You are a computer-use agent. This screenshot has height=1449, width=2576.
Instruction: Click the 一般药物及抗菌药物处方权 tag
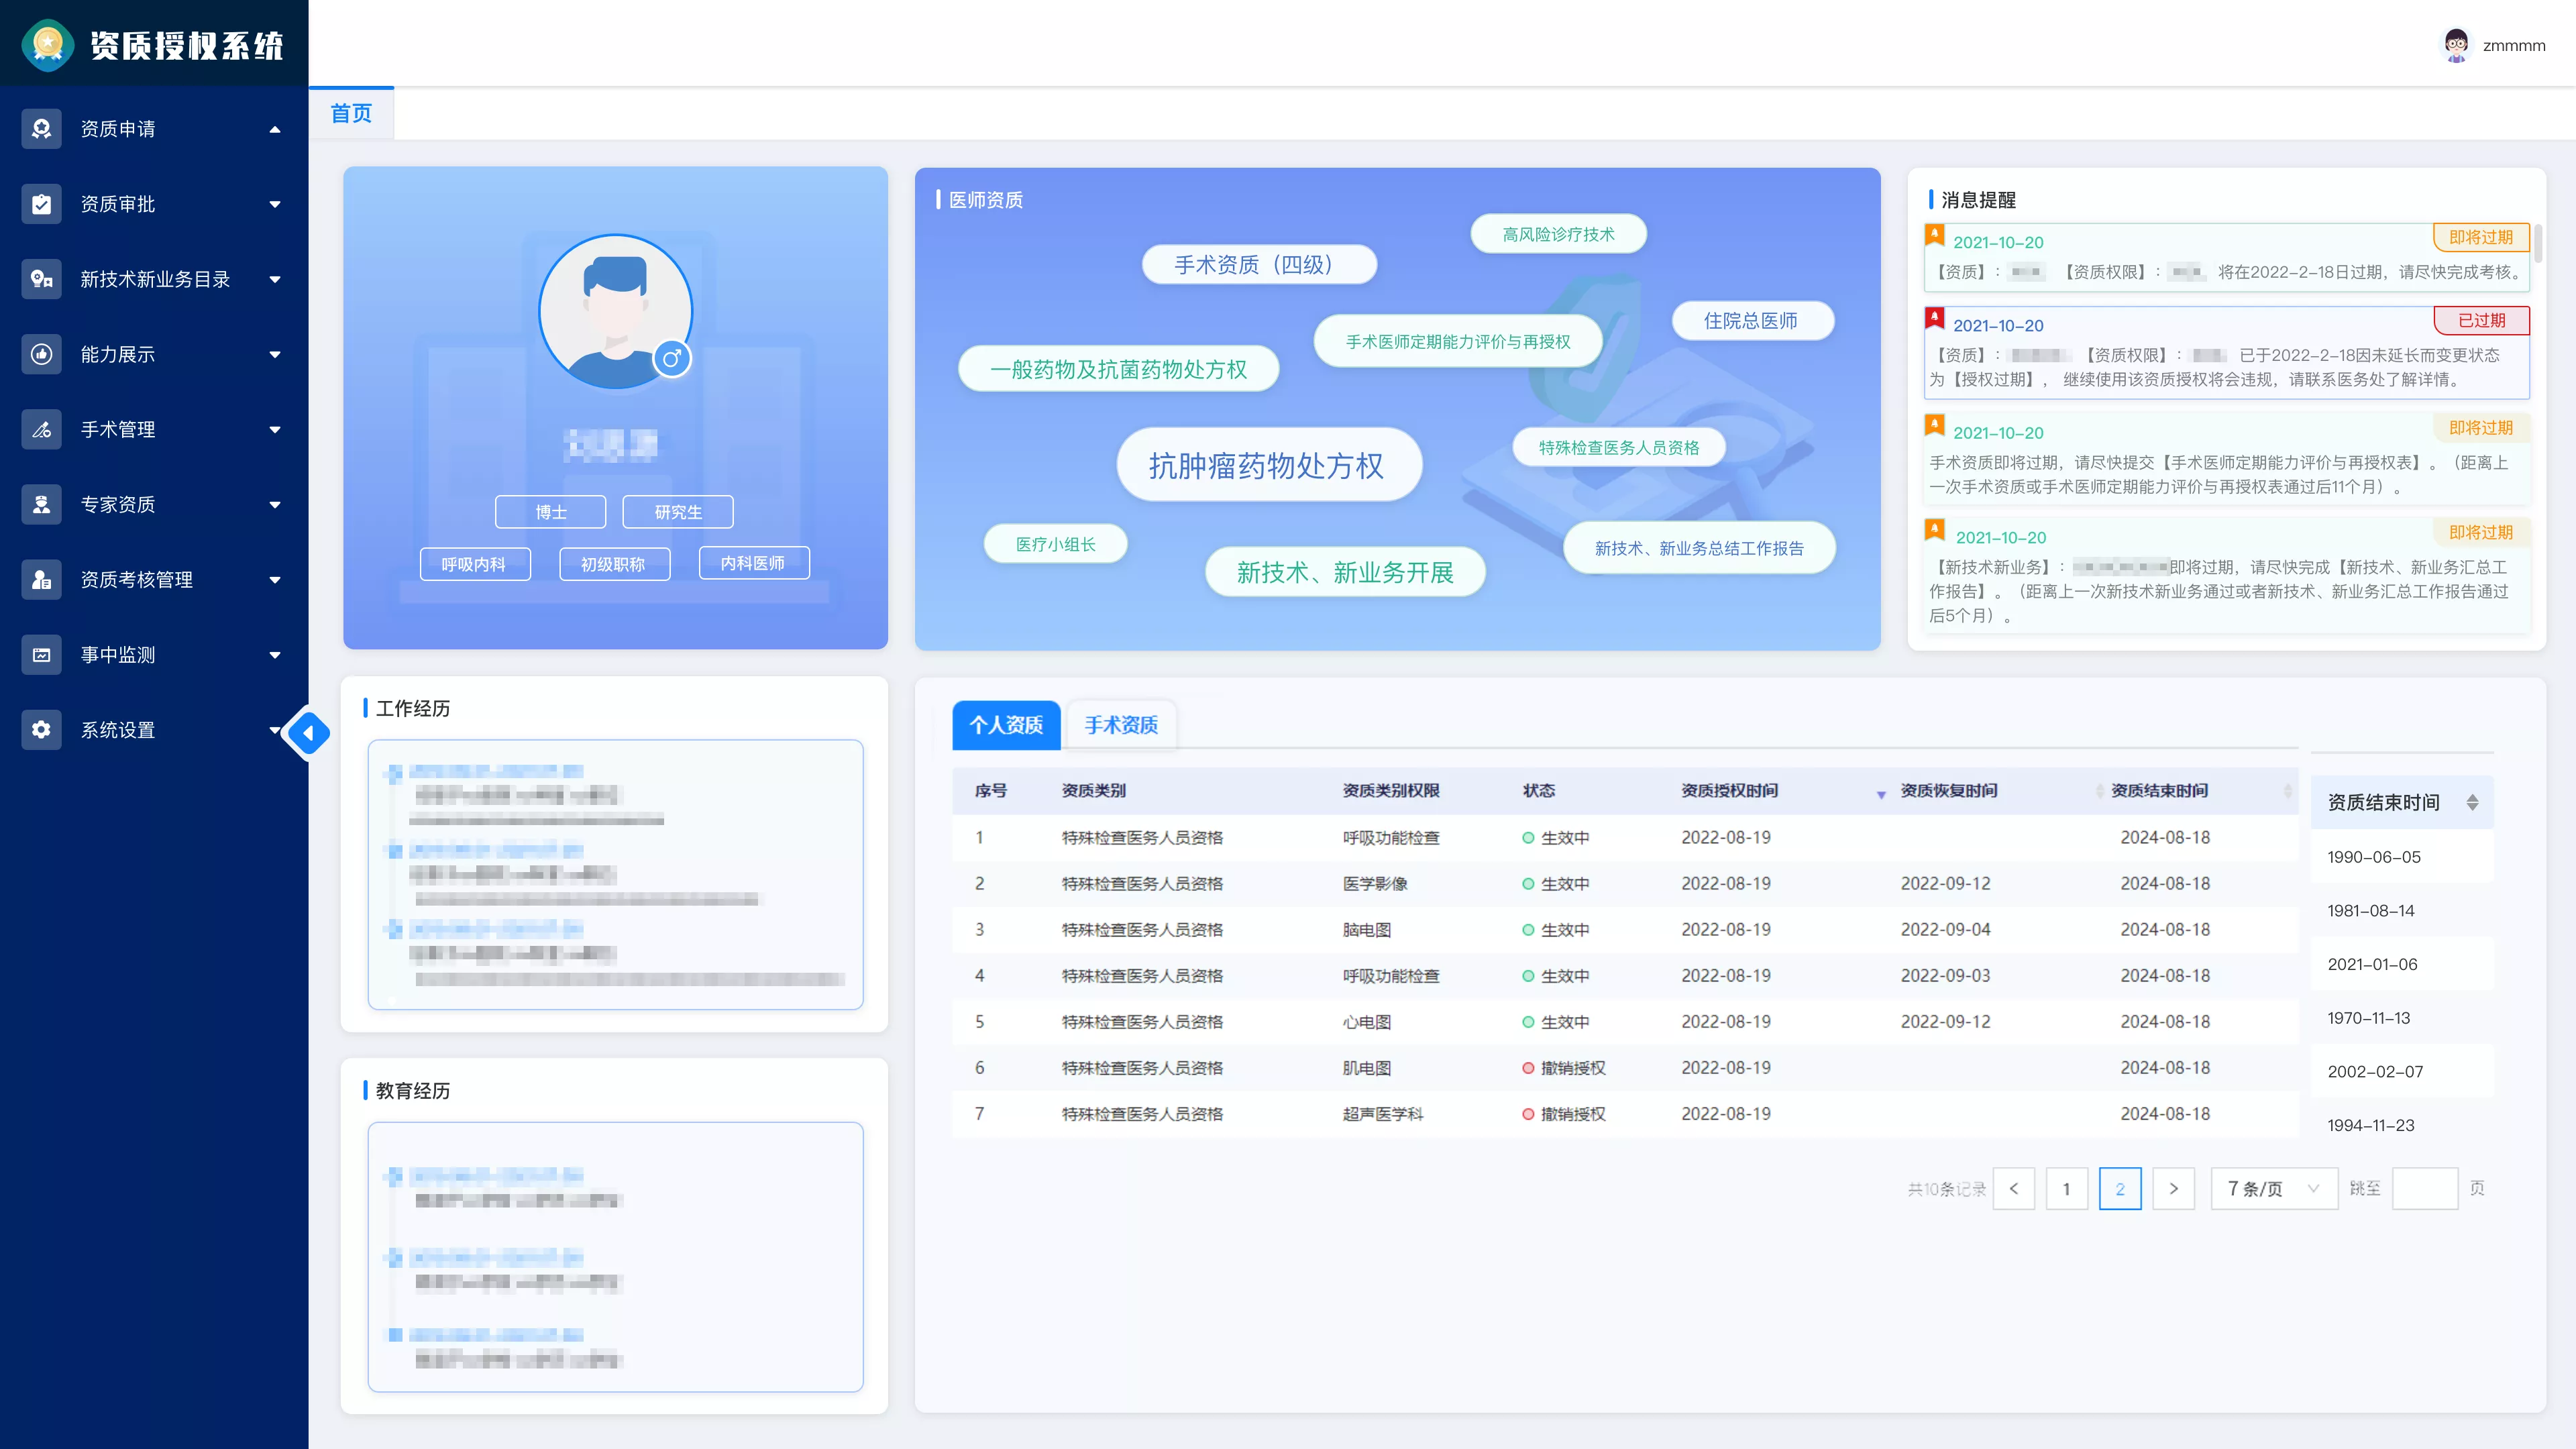1119,369
